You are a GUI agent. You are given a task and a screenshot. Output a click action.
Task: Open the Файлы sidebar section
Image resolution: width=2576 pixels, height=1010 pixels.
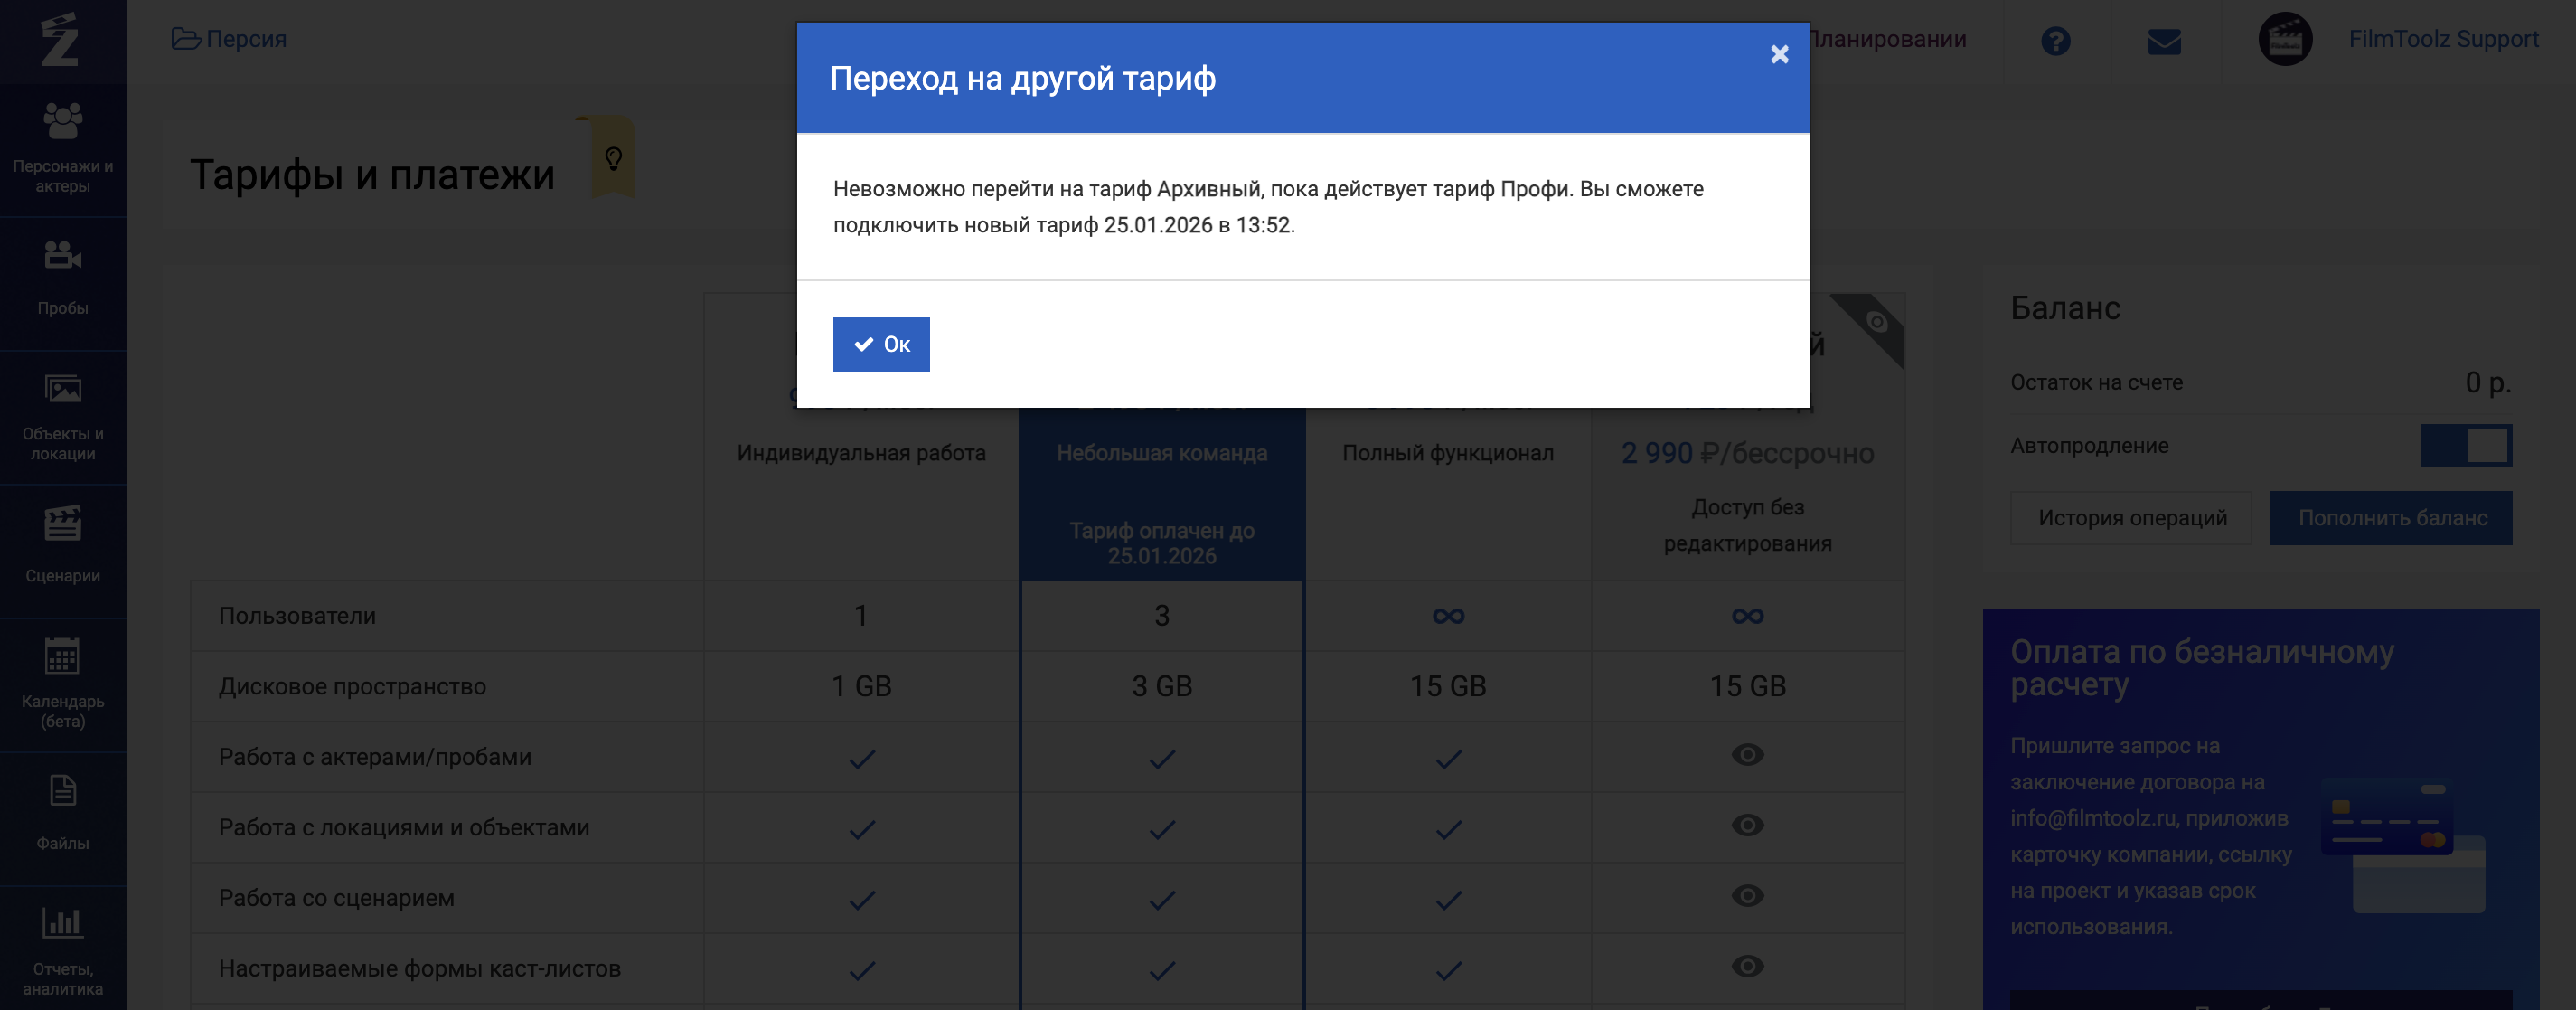pyautogui.click(x=62, y=812)
